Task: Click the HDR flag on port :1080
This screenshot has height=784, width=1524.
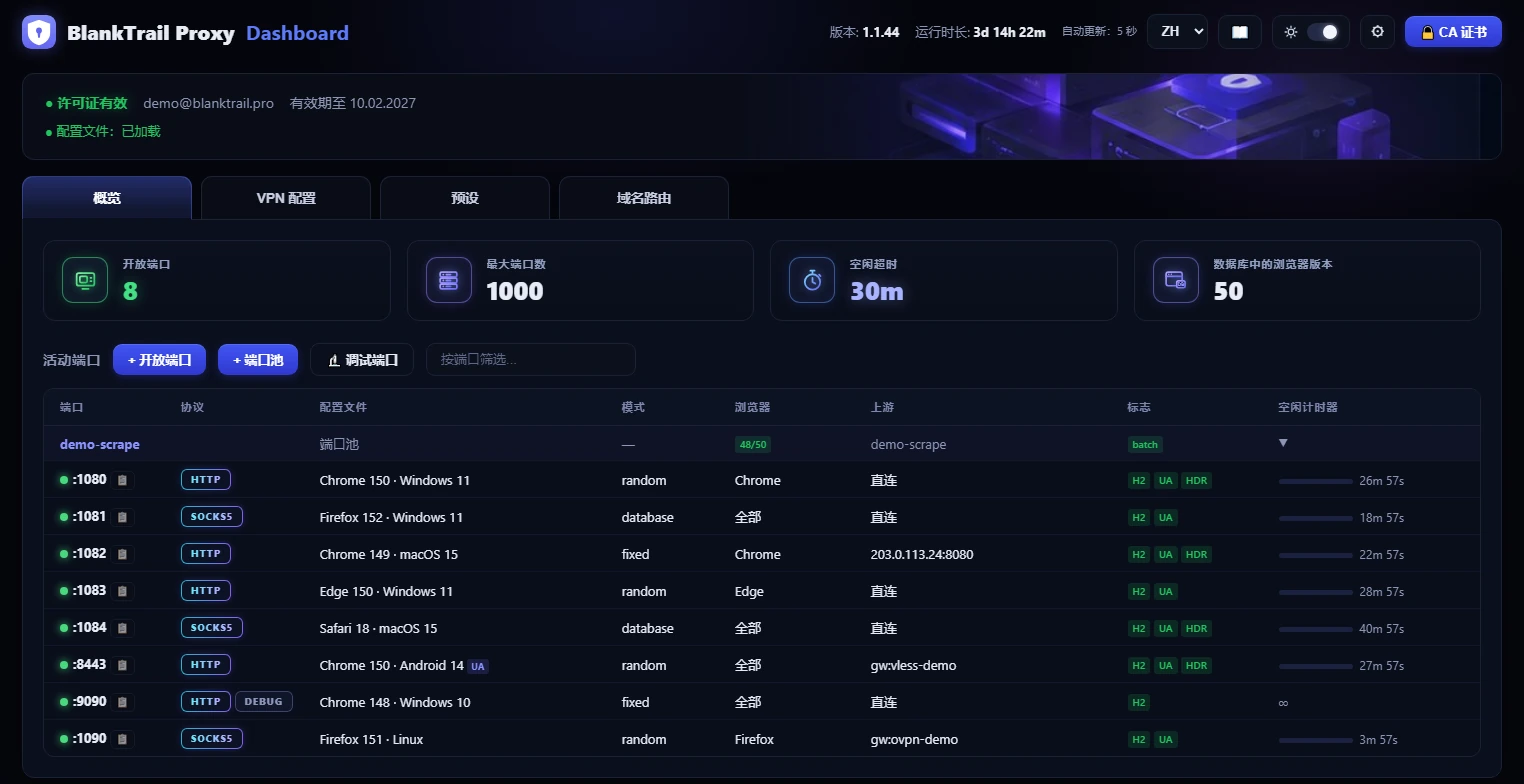Action: click(1196, 481)
